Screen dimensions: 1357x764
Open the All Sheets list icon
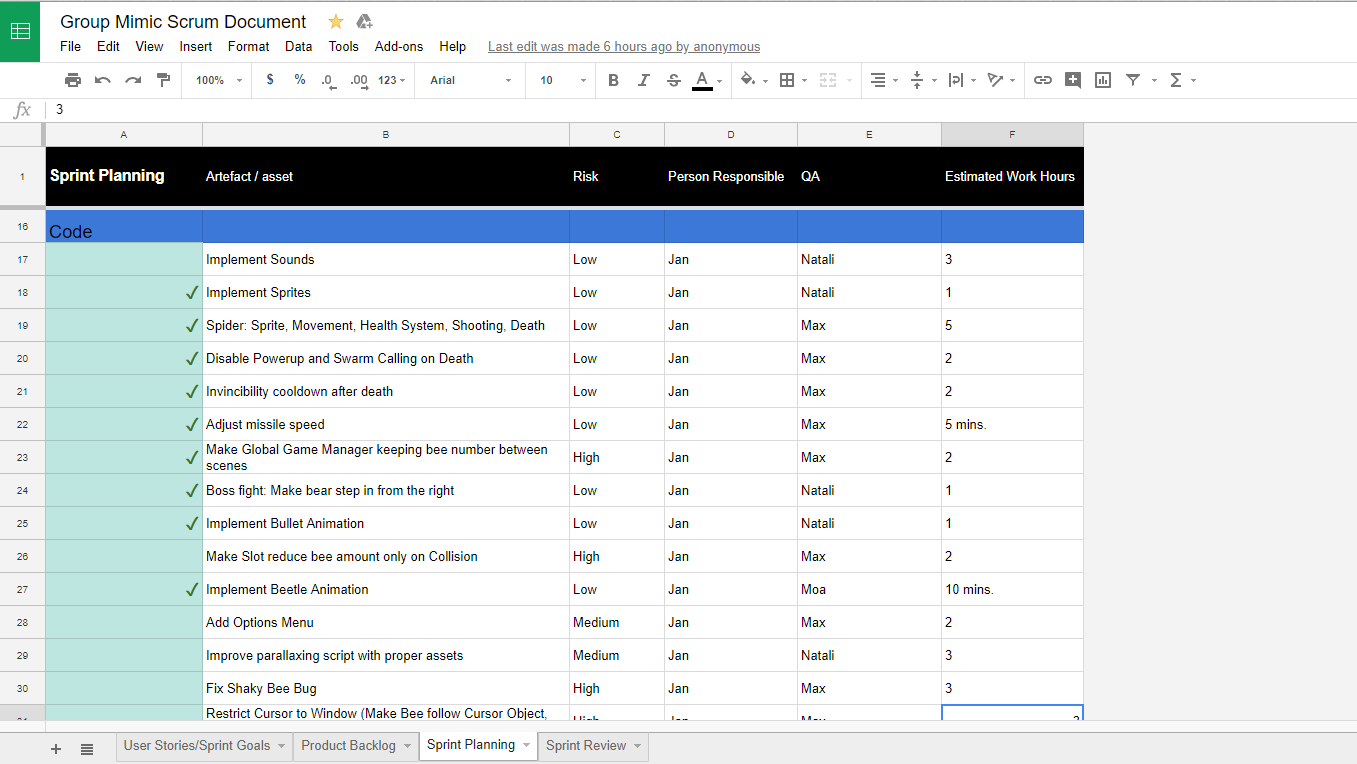87,749
